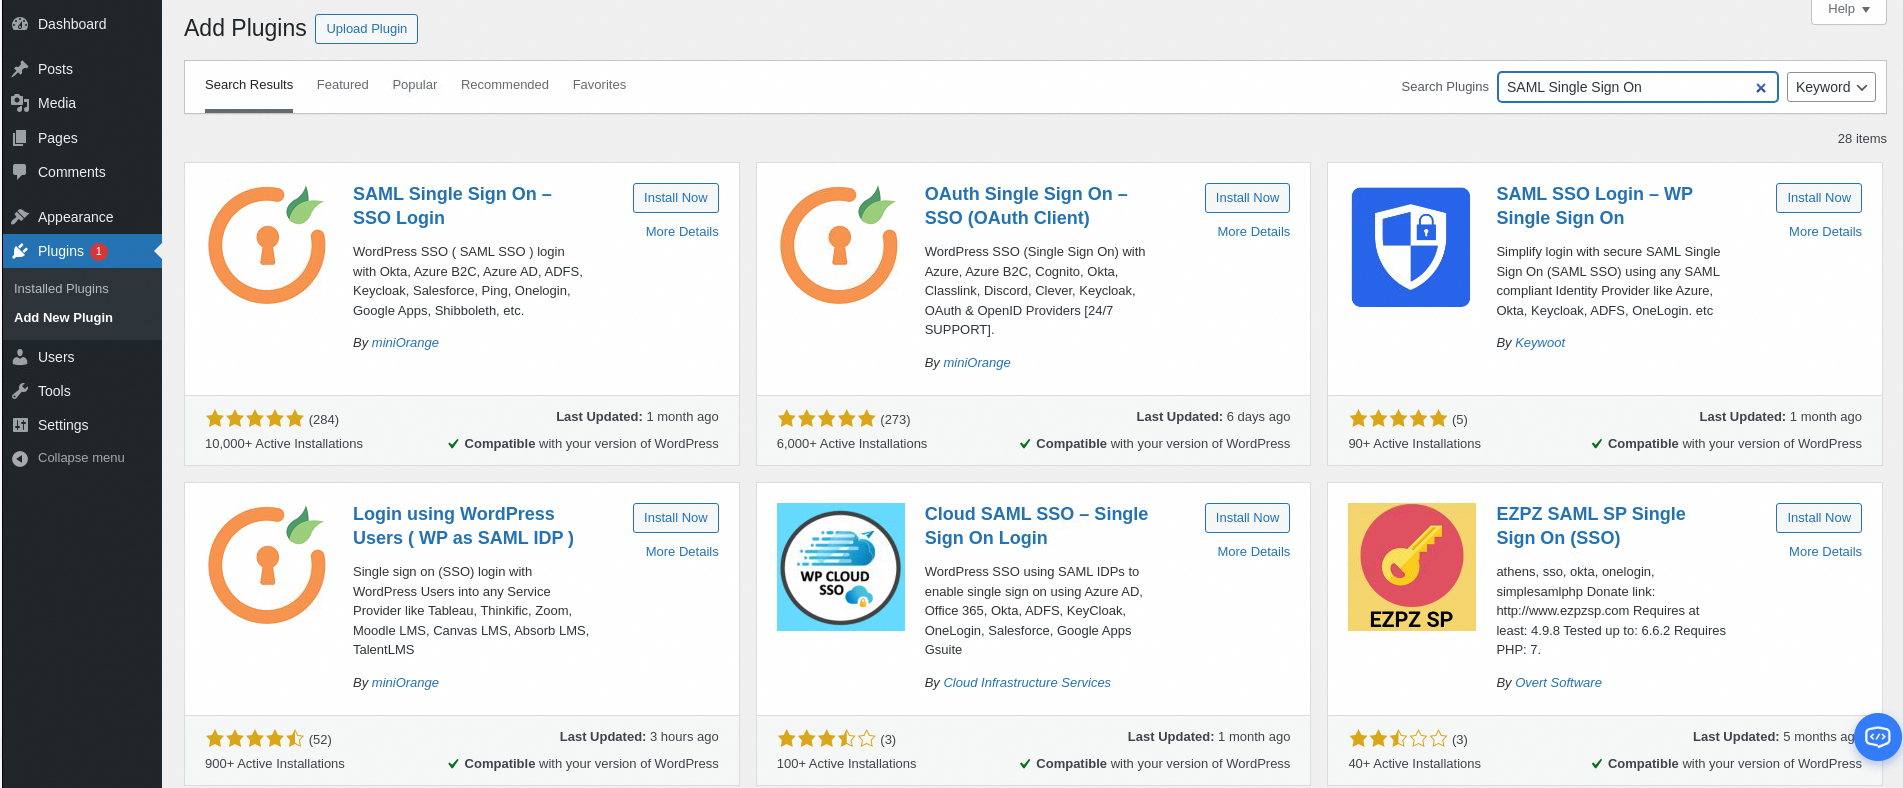Screen dimensions: 1903x788
Task: Open the Settings sidebar icon
Action: click(x=20, y=425)
